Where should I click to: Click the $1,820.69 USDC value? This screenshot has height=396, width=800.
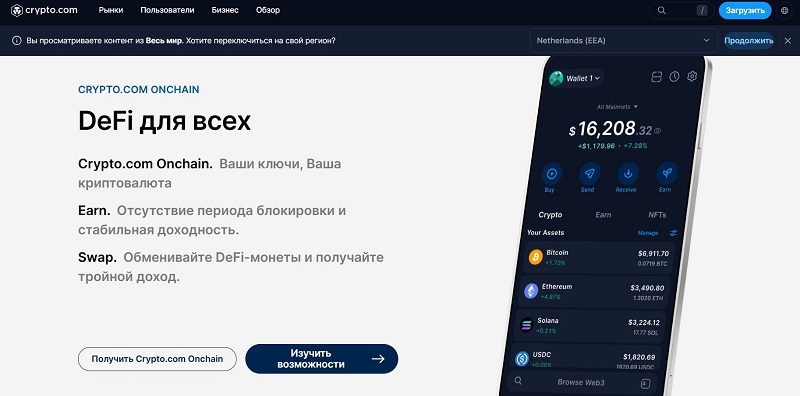point(639,357)
